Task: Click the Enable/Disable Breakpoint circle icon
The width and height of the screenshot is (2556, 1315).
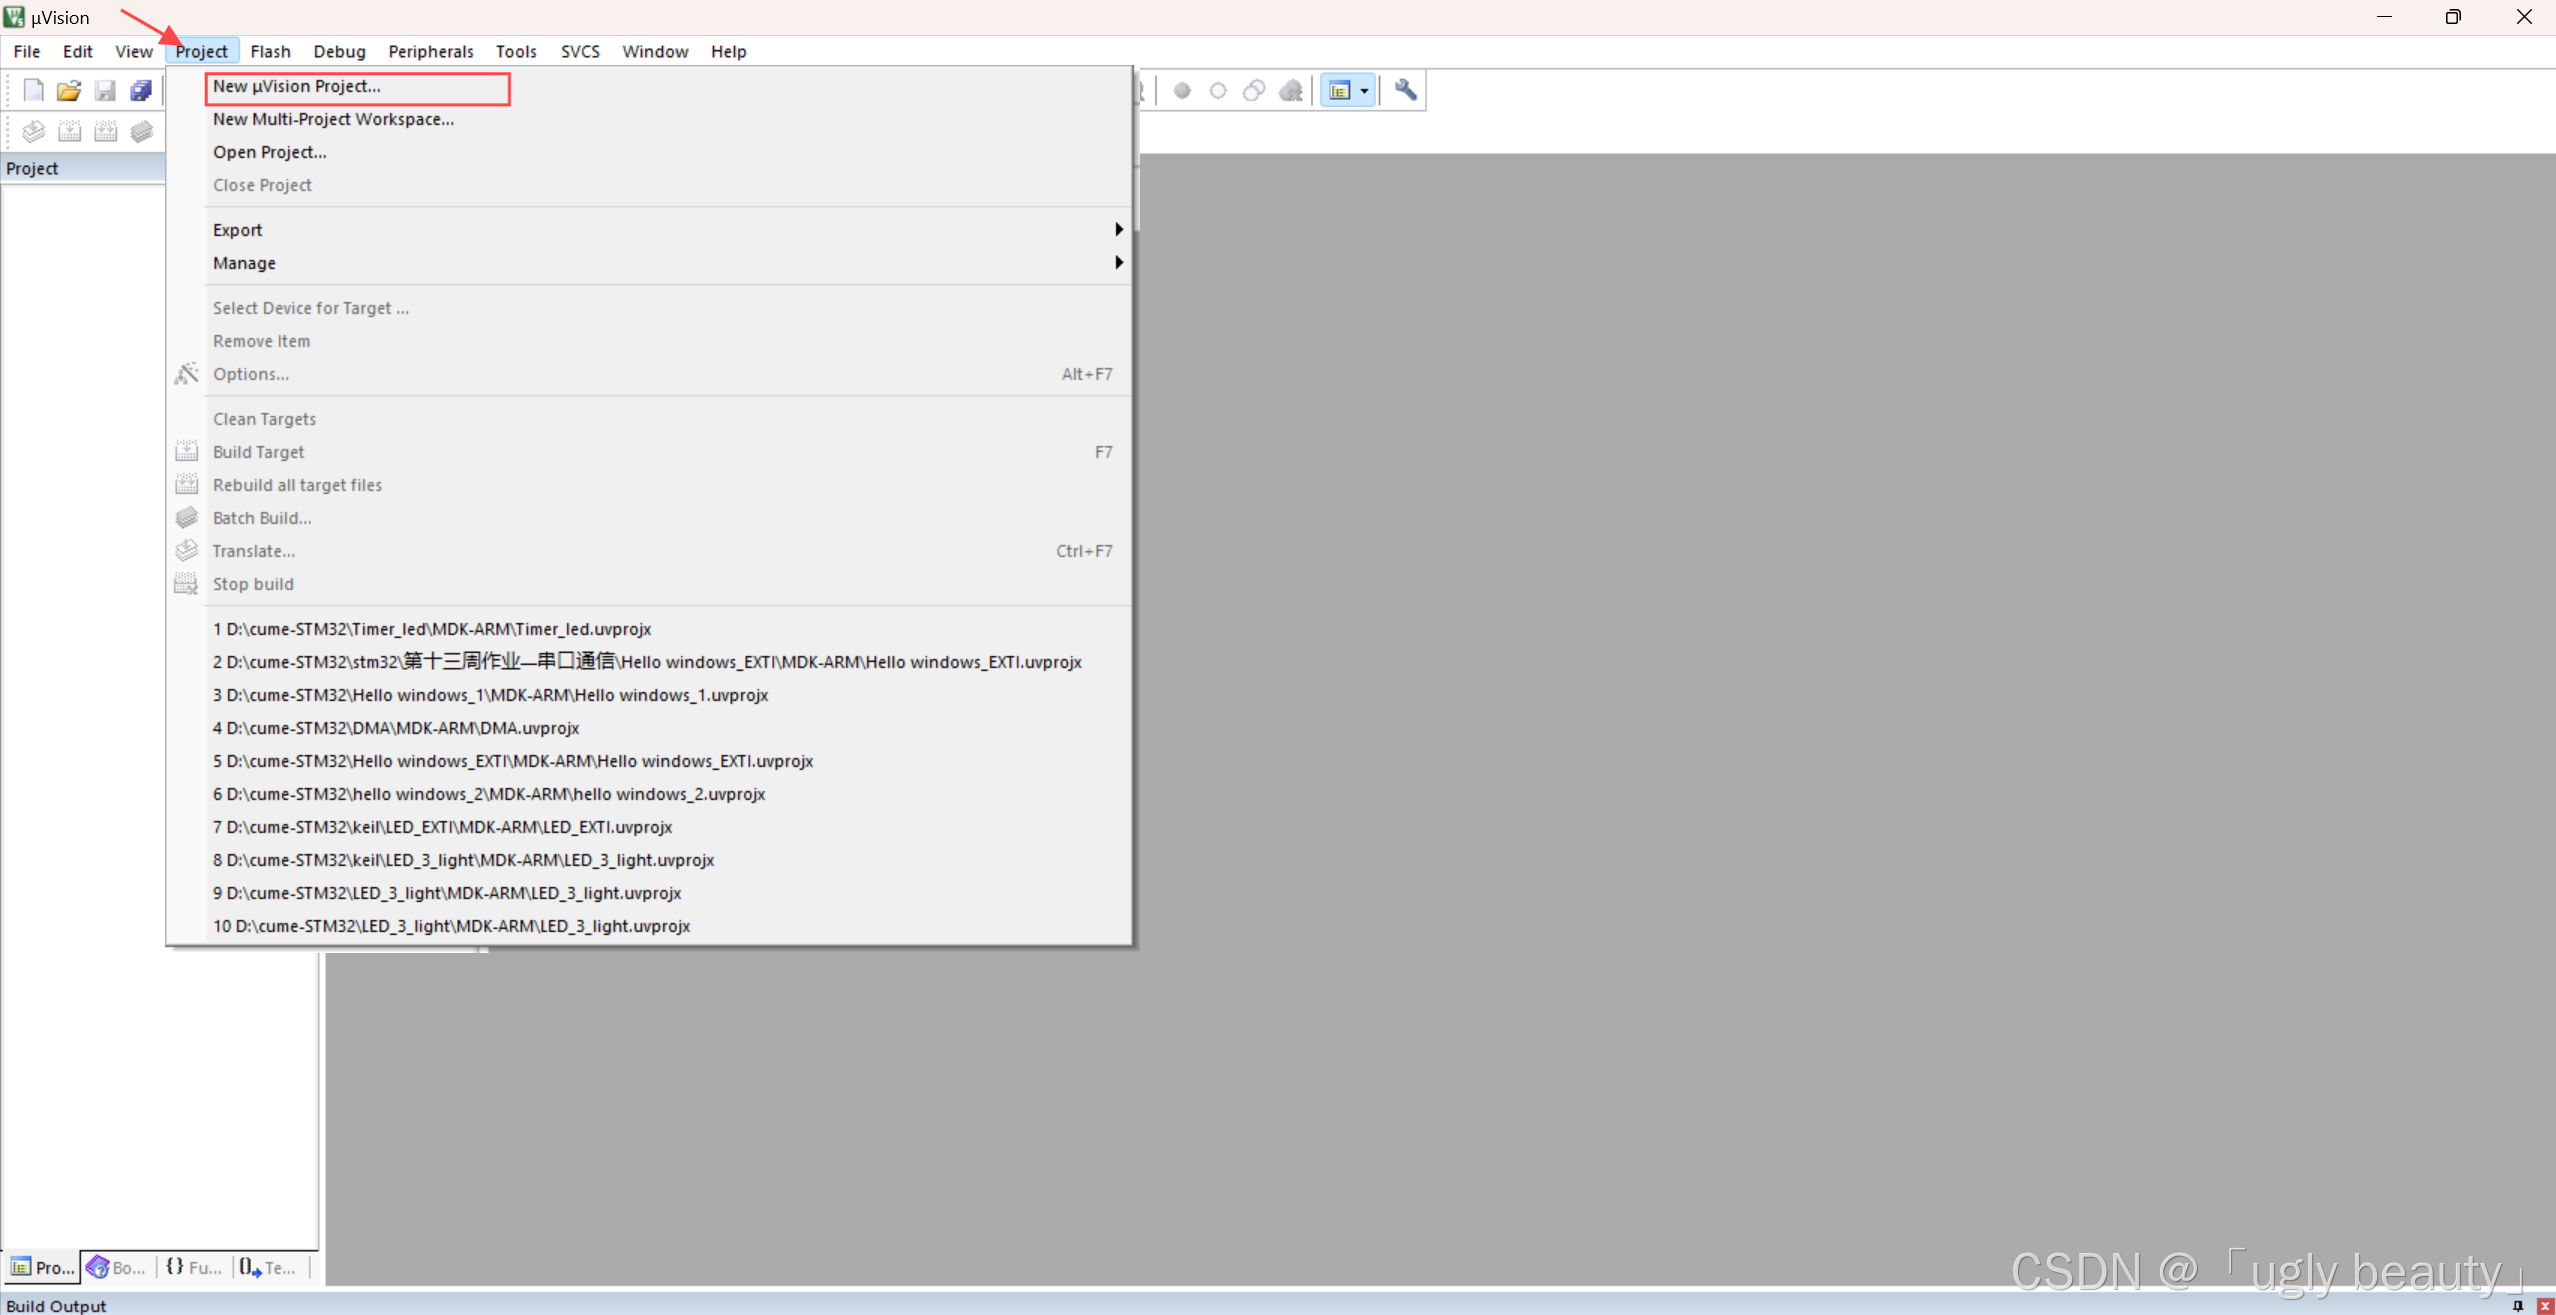Action: click(x=1218, y=90)
